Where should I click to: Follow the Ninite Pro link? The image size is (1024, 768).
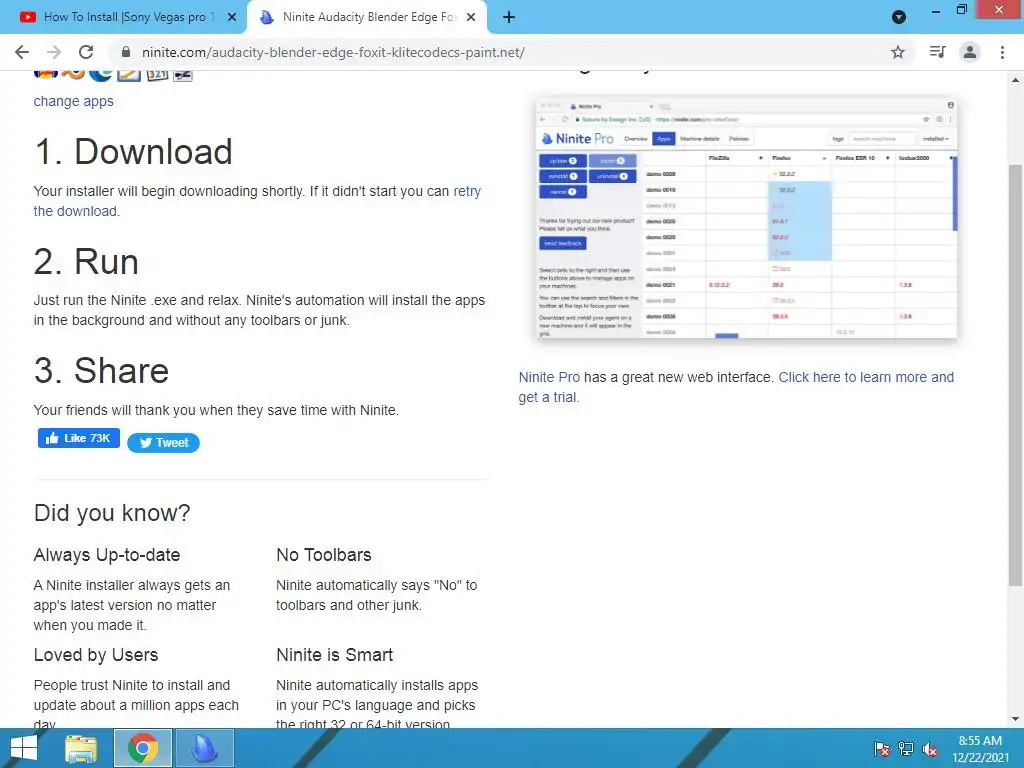549,377
